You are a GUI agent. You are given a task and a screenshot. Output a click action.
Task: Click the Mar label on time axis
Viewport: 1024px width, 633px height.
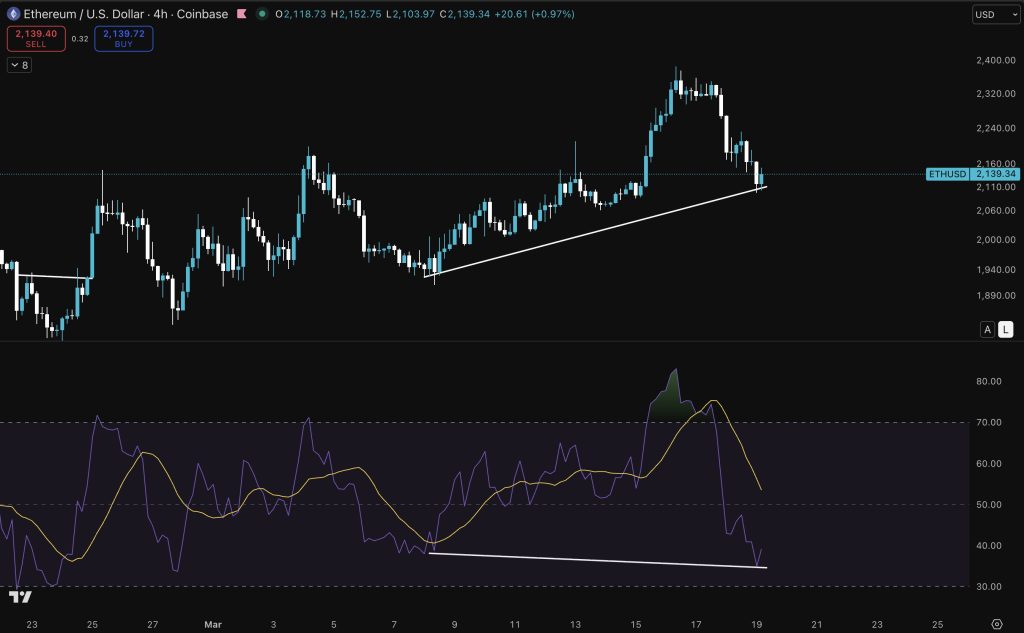coord(212,623)
